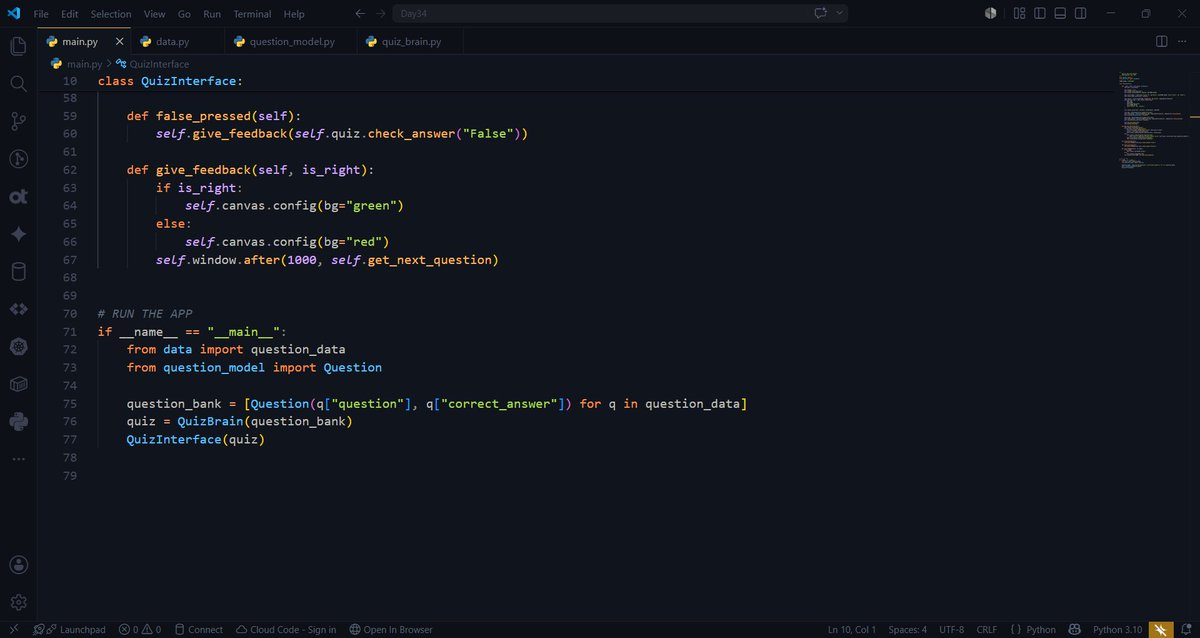Click the notifications bell-slash icon
Viewport: 1200px width, 638px height.
click(1187, 629)
